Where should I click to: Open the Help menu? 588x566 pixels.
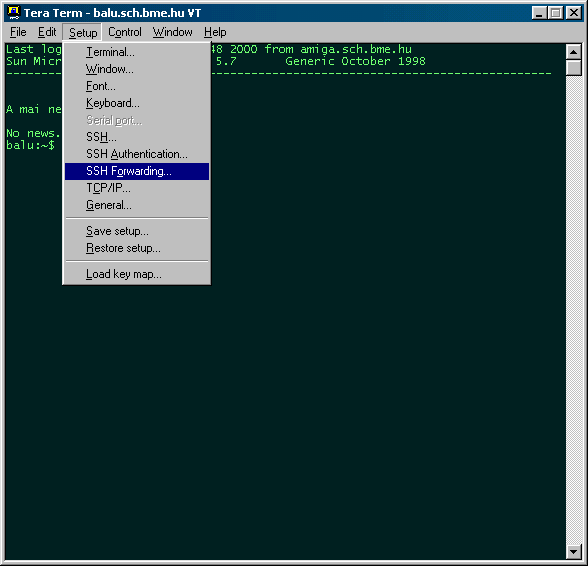point(215,32)
